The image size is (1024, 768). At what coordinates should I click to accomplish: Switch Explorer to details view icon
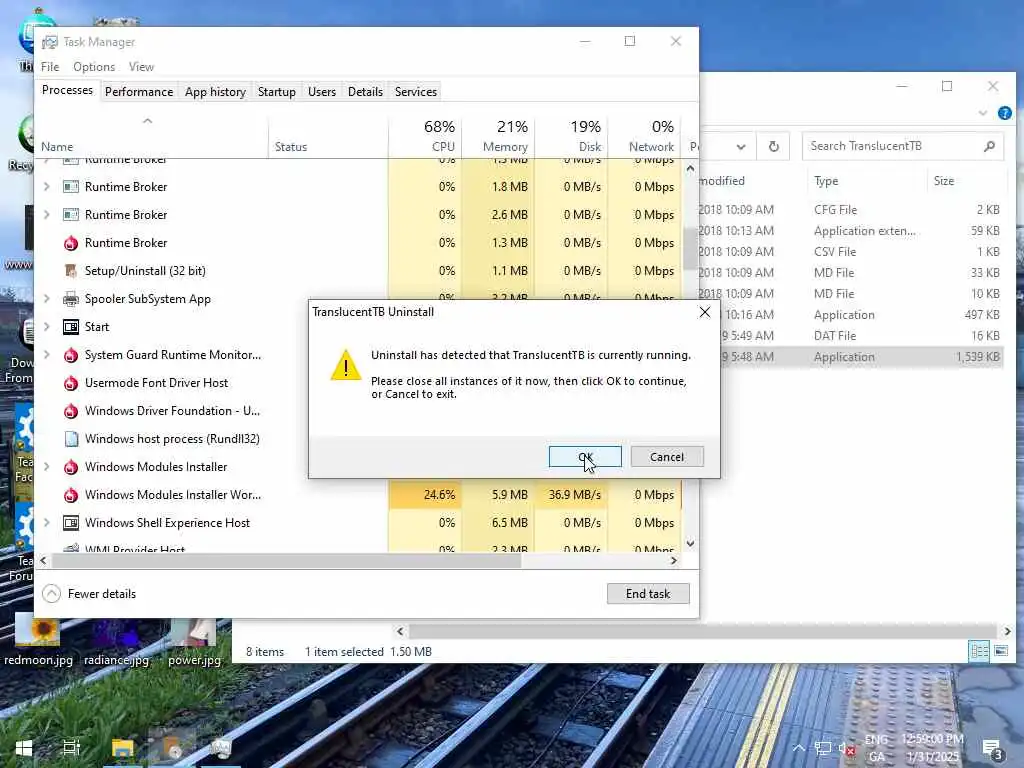[x=979, y=651]
